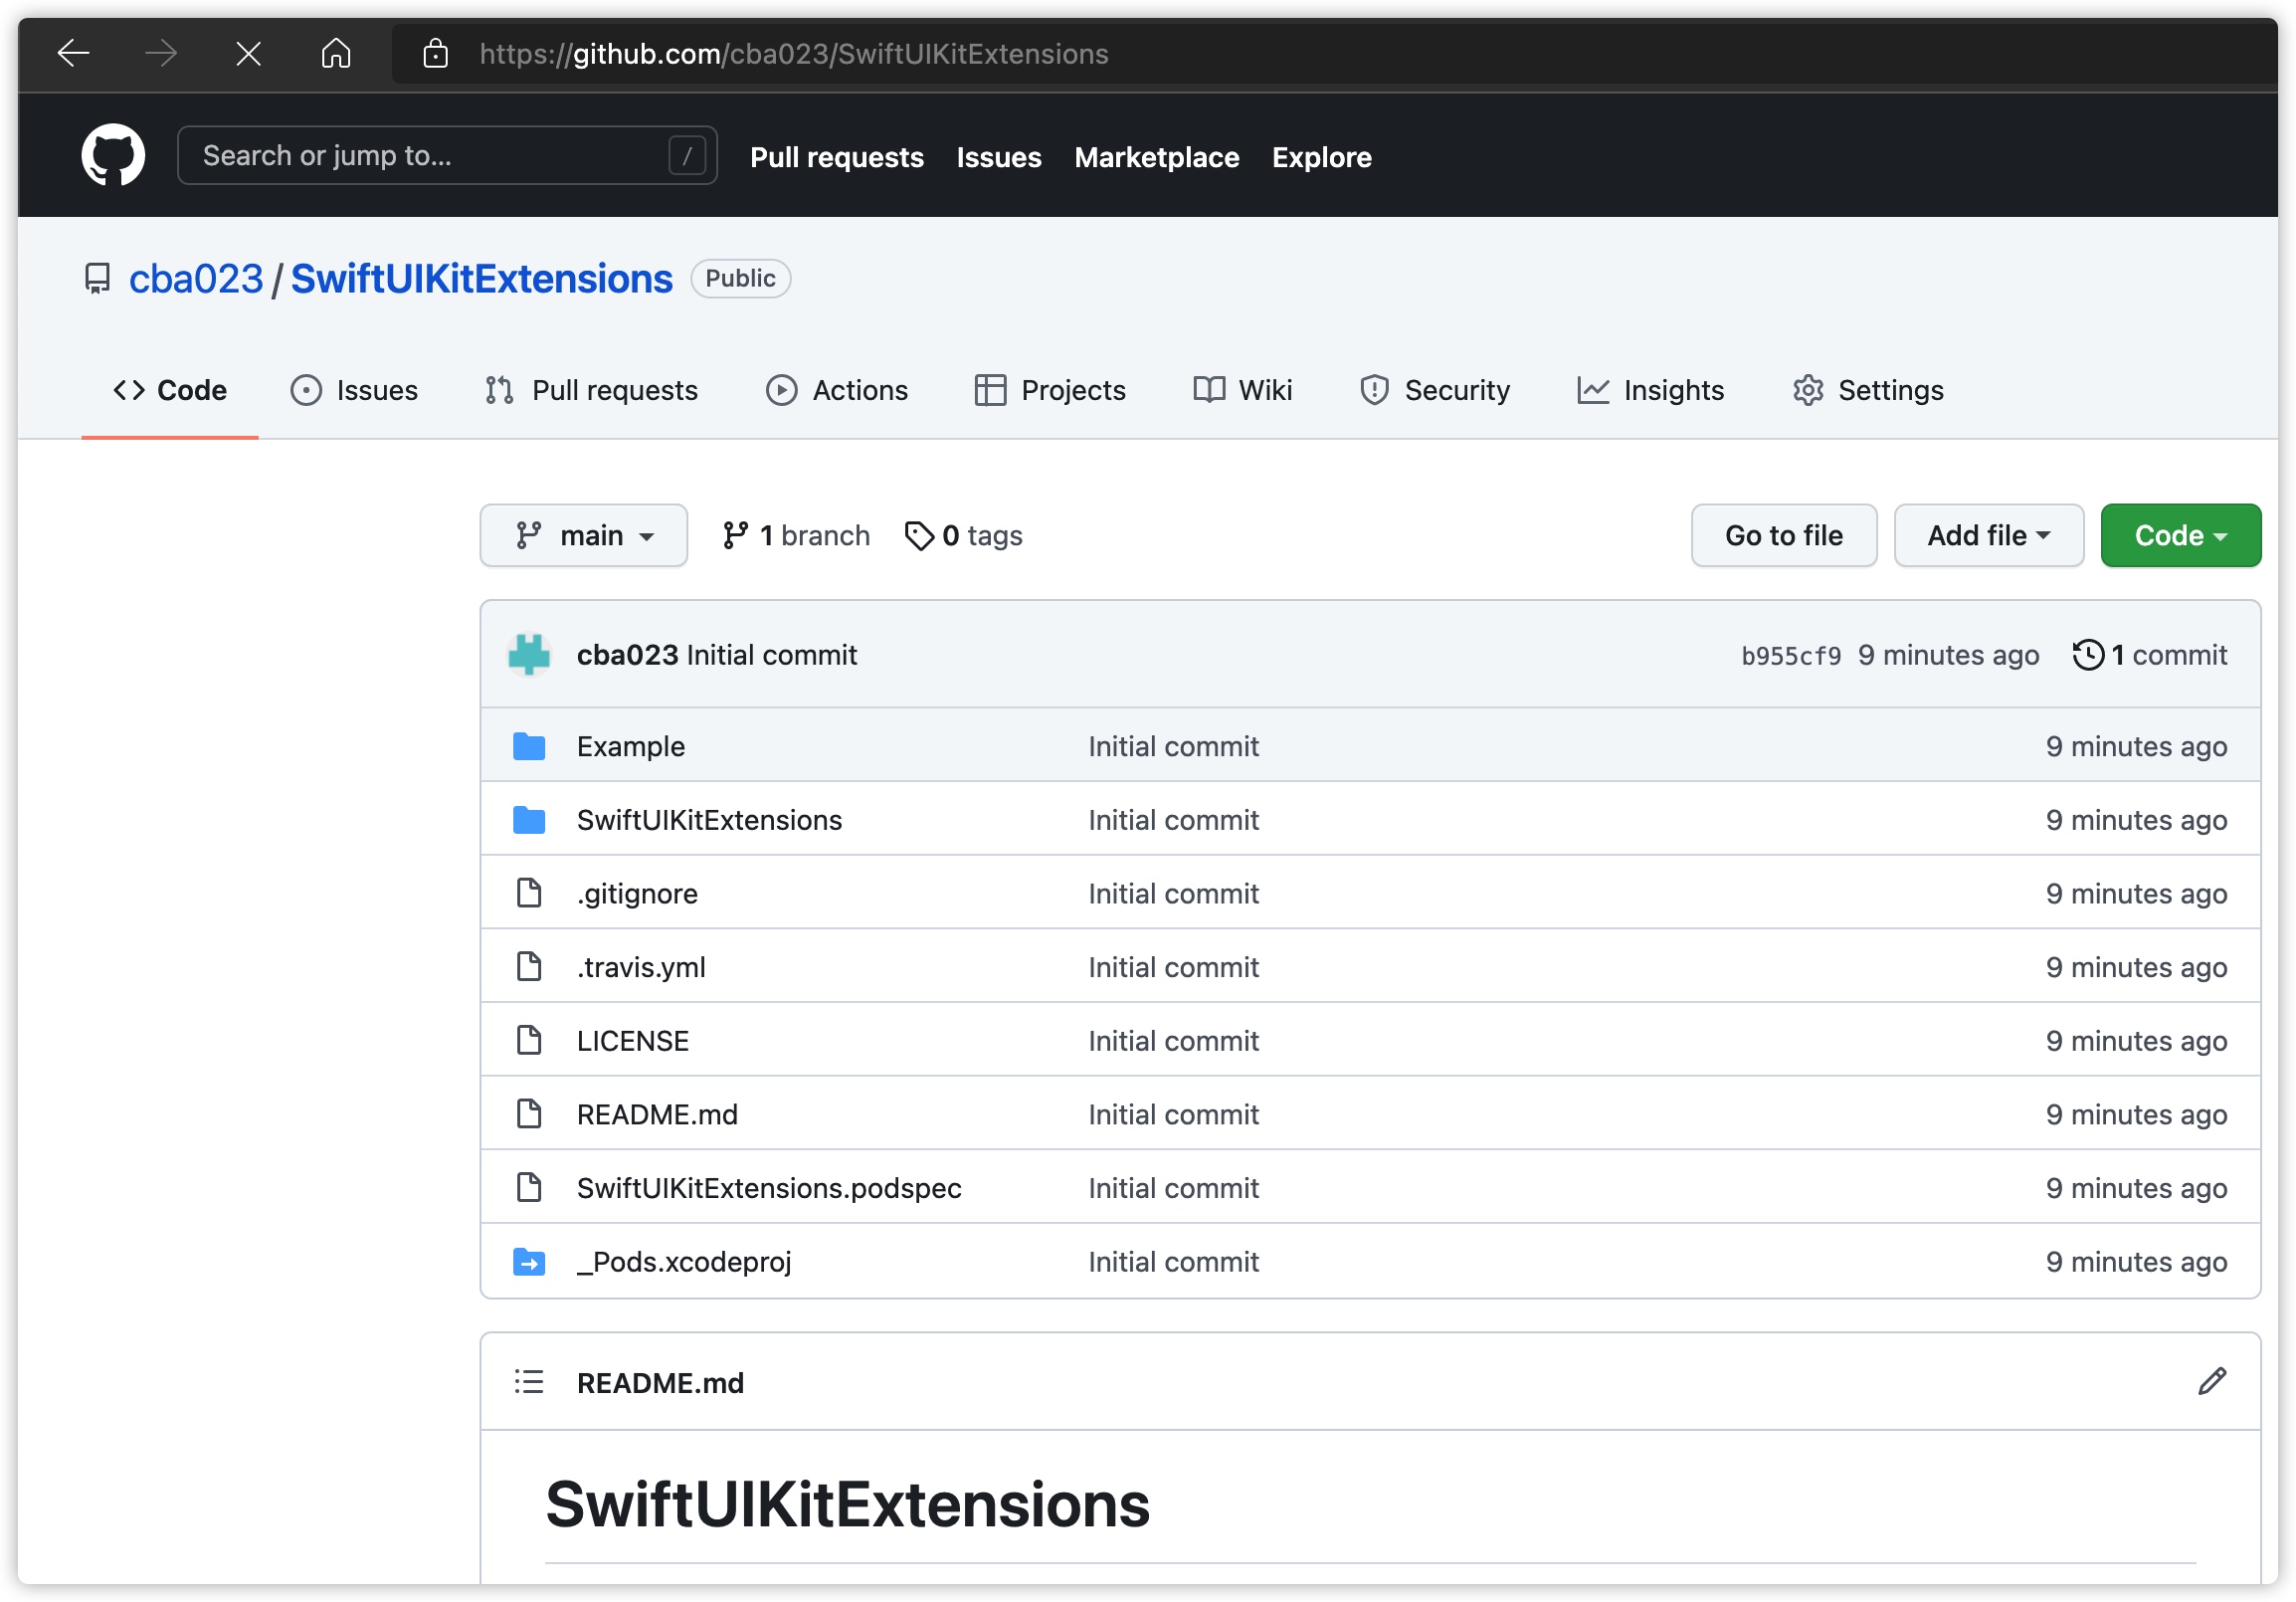
Task: Click the slash shortcut key icon in search
Action: pos(687,156)
